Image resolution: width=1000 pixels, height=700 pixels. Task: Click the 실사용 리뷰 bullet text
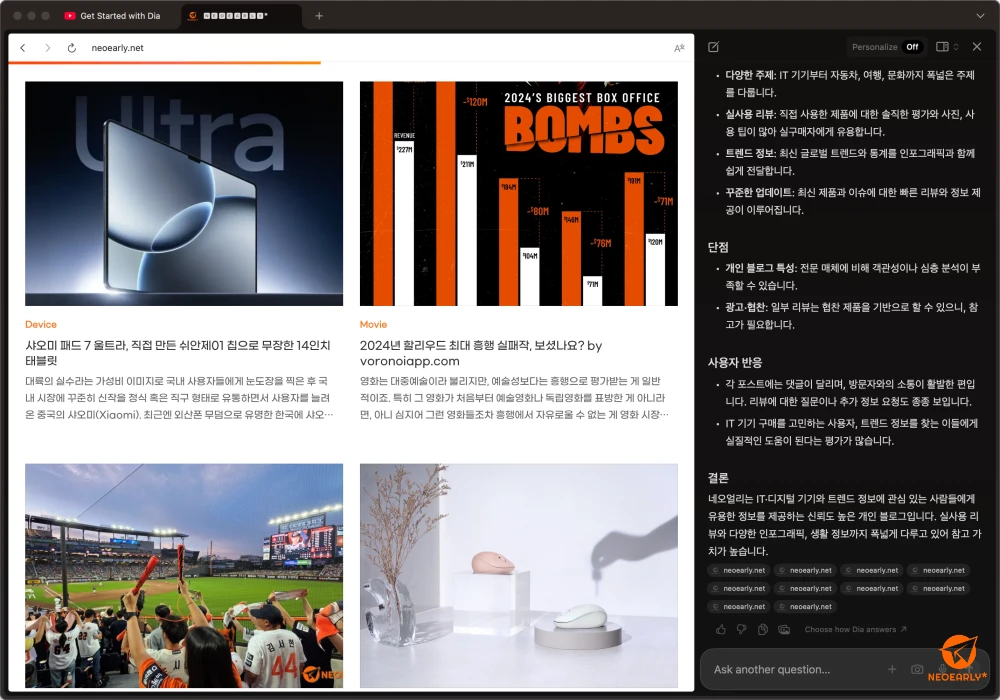pyautogui.click(x=849, y=122)
